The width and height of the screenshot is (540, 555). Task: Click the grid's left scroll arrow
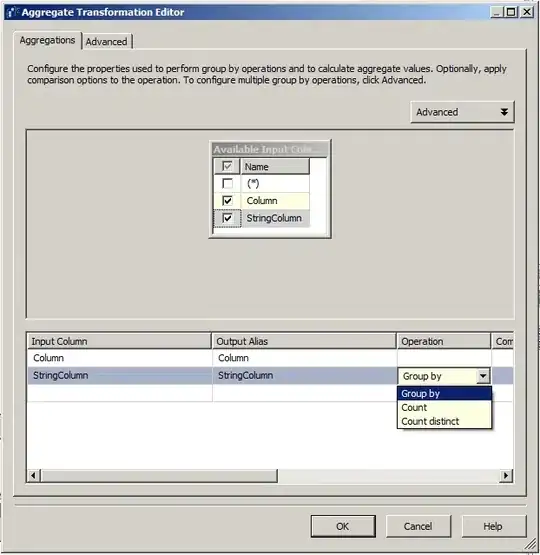pyautogui.click(x=34, y=475)
